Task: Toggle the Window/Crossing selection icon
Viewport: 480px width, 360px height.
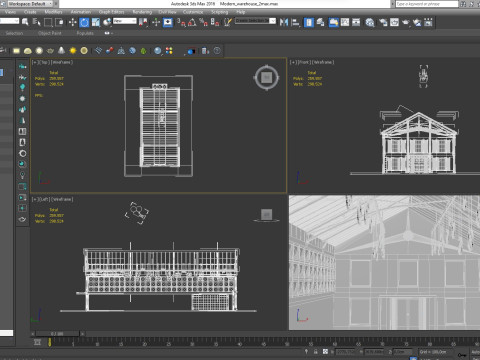Action: [60, 22]
